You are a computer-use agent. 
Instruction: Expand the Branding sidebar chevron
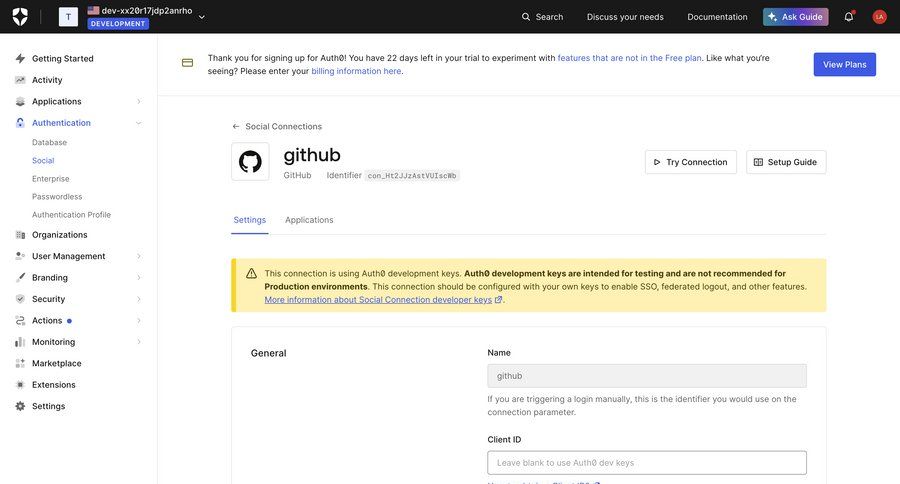click(x=138, y=277)
